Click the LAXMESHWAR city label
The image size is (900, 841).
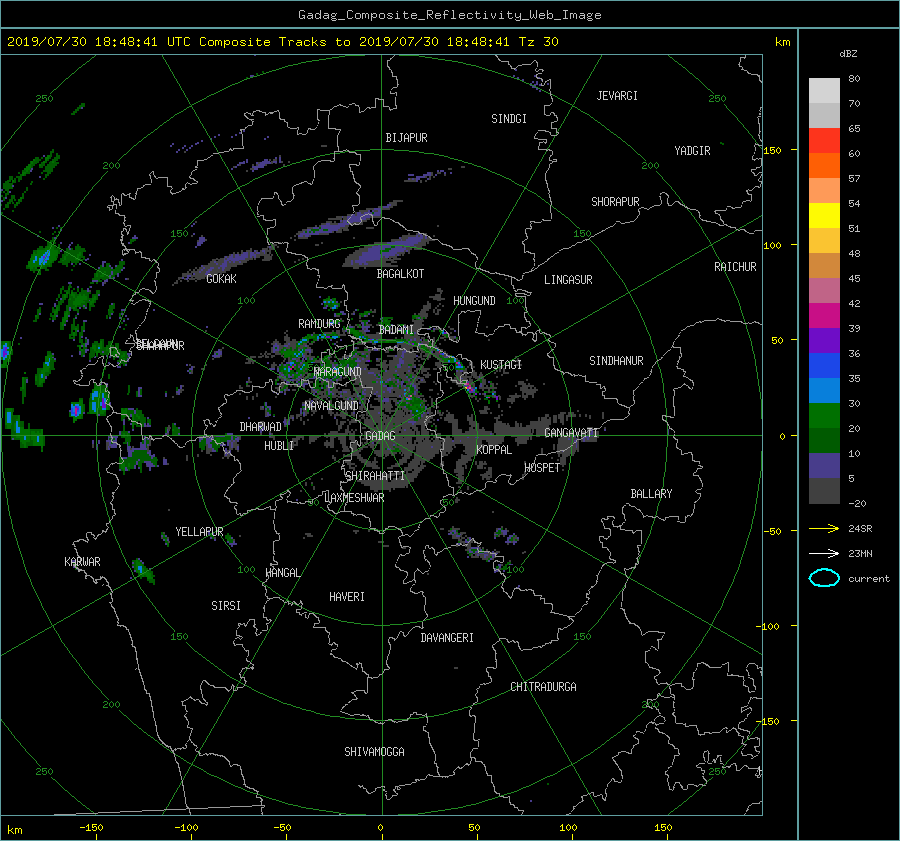click(354, 498)
